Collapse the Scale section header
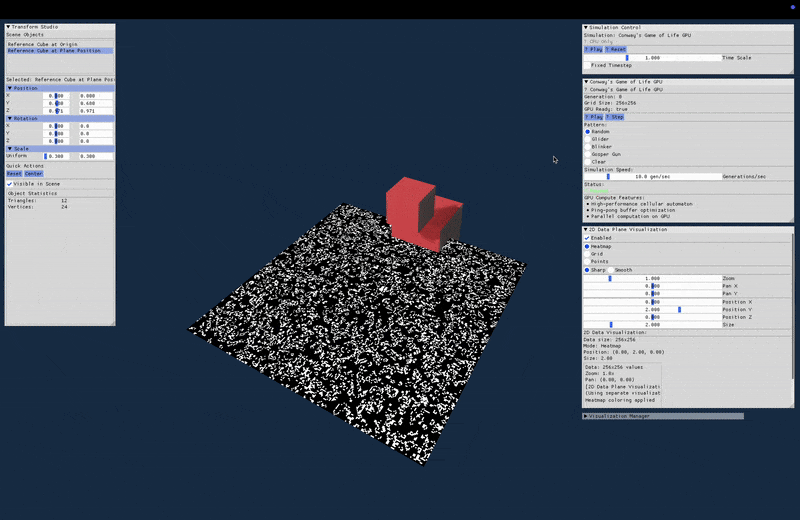The height and width of the screenshot is (520, 800). tap(60, 148)
